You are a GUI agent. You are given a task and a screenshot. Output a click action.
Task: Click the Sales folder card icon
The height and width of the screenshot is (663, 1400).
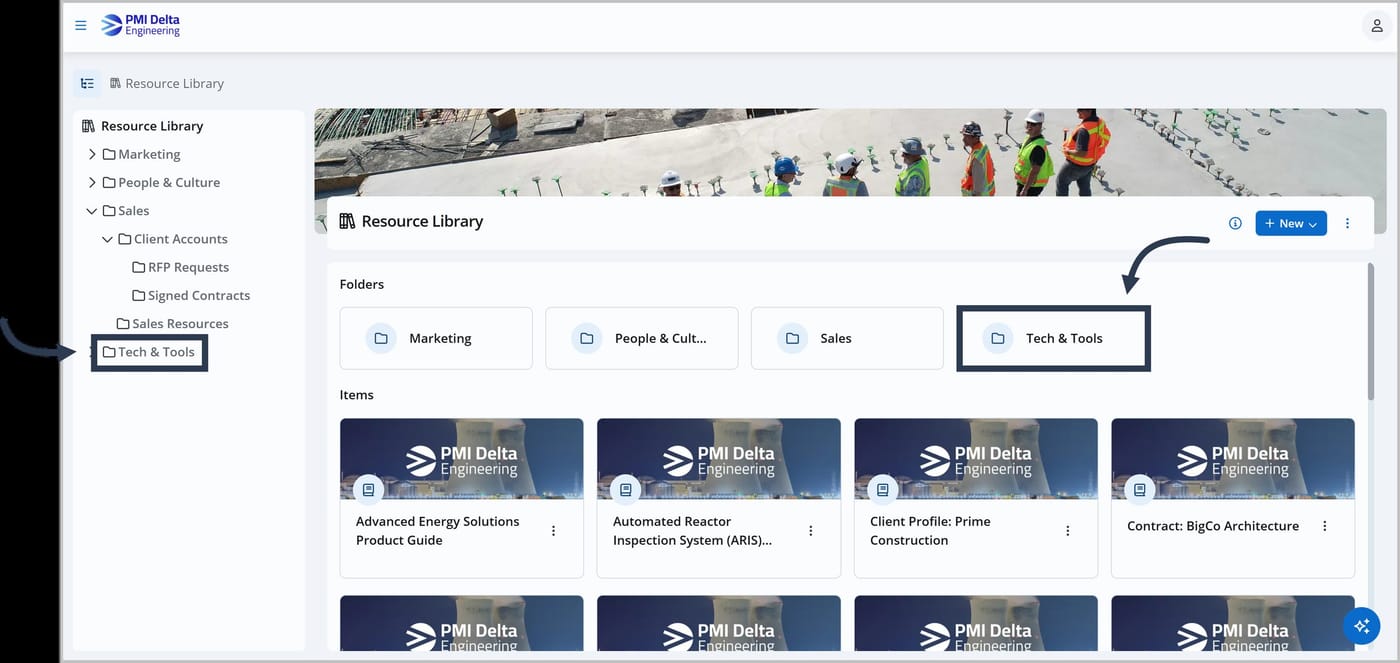792,338
